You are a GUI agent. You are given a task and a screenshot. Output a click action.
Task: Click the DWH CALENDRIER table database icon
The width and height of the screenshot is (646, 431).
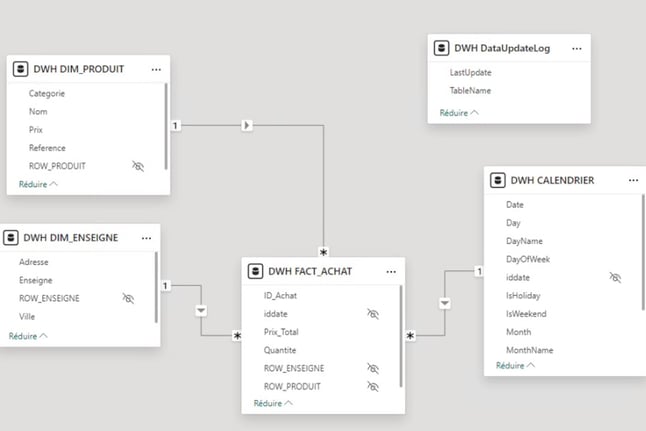pyautogui.click(x=498, y=180)
